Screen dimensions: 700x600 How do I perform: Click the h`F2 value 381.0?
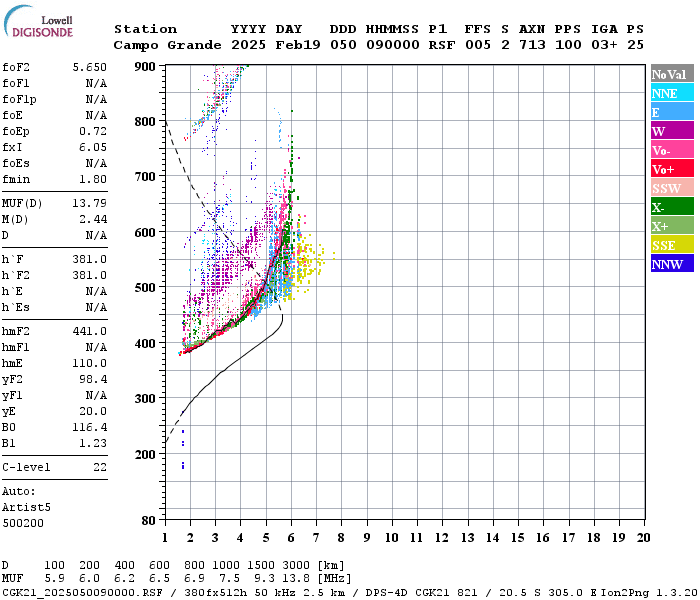pos(90,275)
